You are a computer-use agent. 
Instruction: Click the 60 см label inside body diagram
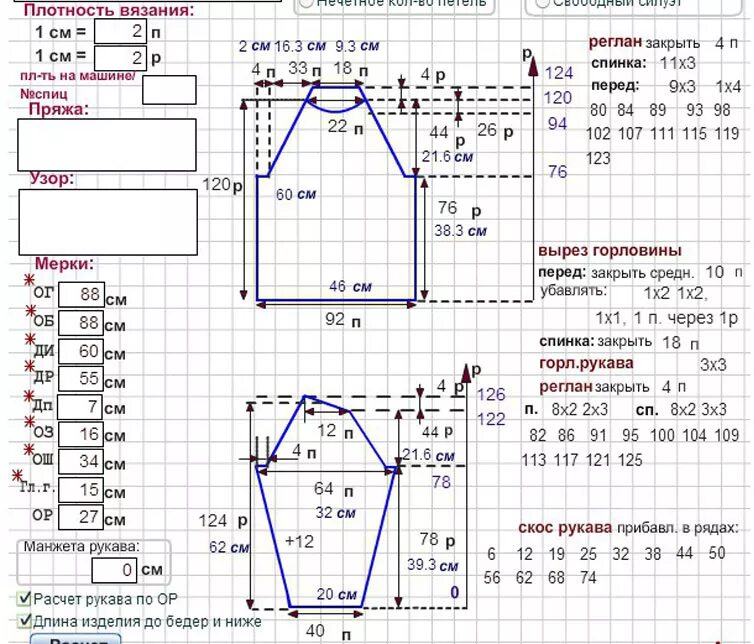[296, 194]
